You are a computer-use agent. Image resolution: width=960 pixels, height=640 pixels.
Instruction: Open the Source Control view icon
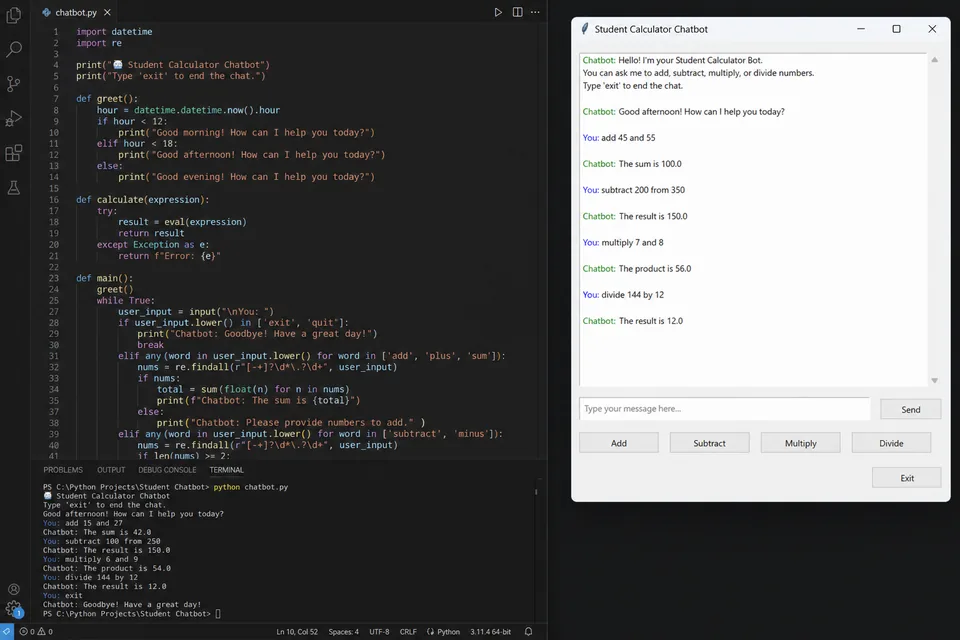[13, 83]
